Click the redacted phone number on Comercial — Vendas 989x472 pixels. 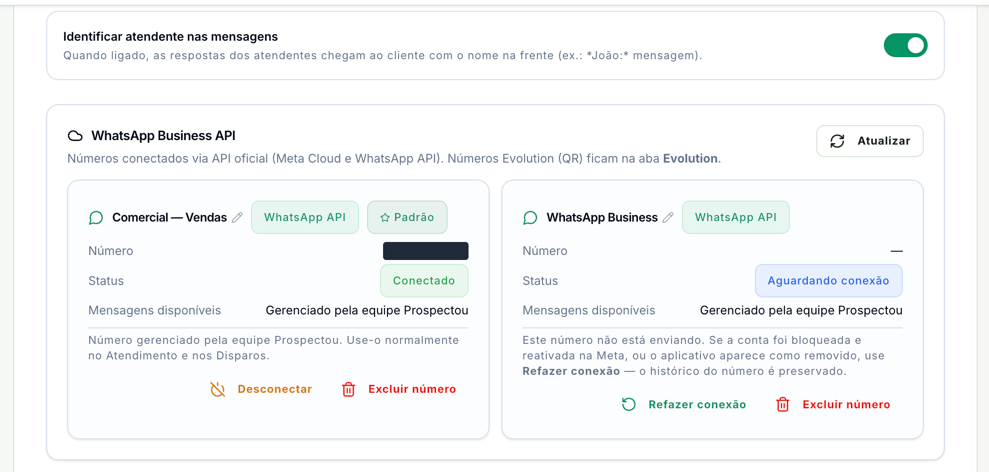[426, 251]
